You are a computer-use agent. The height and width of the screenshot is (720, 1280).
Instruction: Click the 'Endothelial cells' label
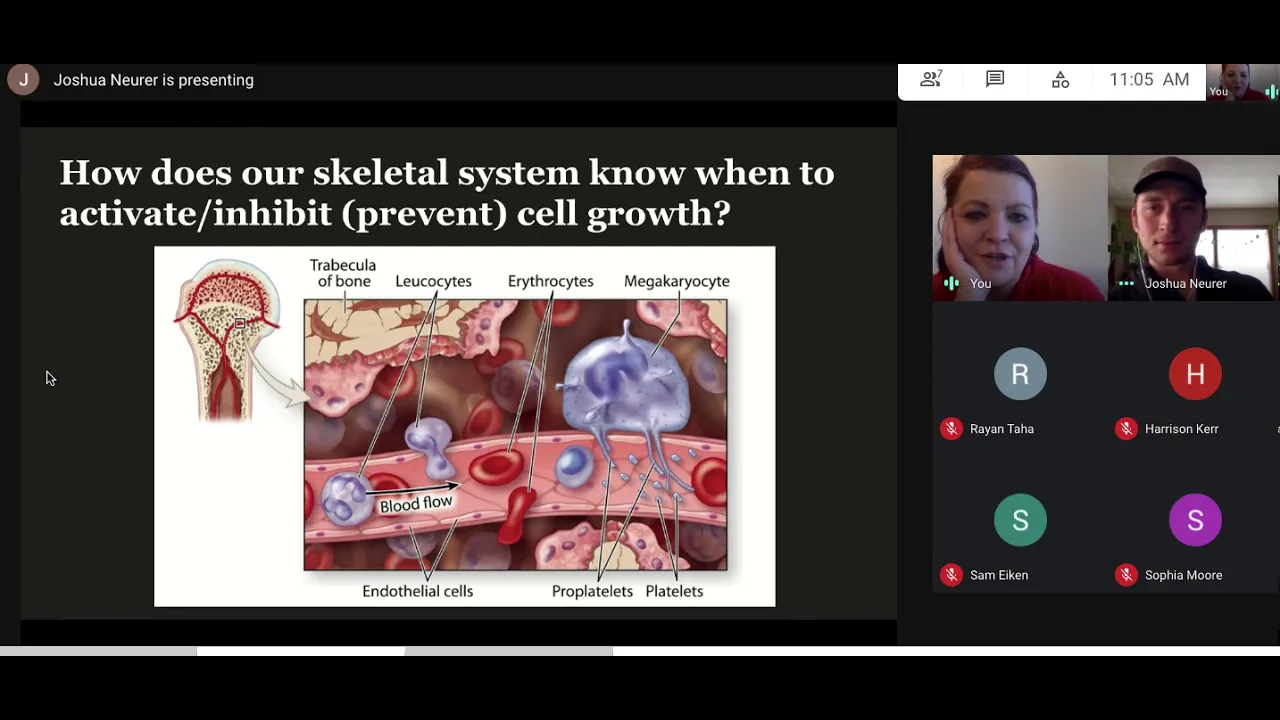pos(418,591)
